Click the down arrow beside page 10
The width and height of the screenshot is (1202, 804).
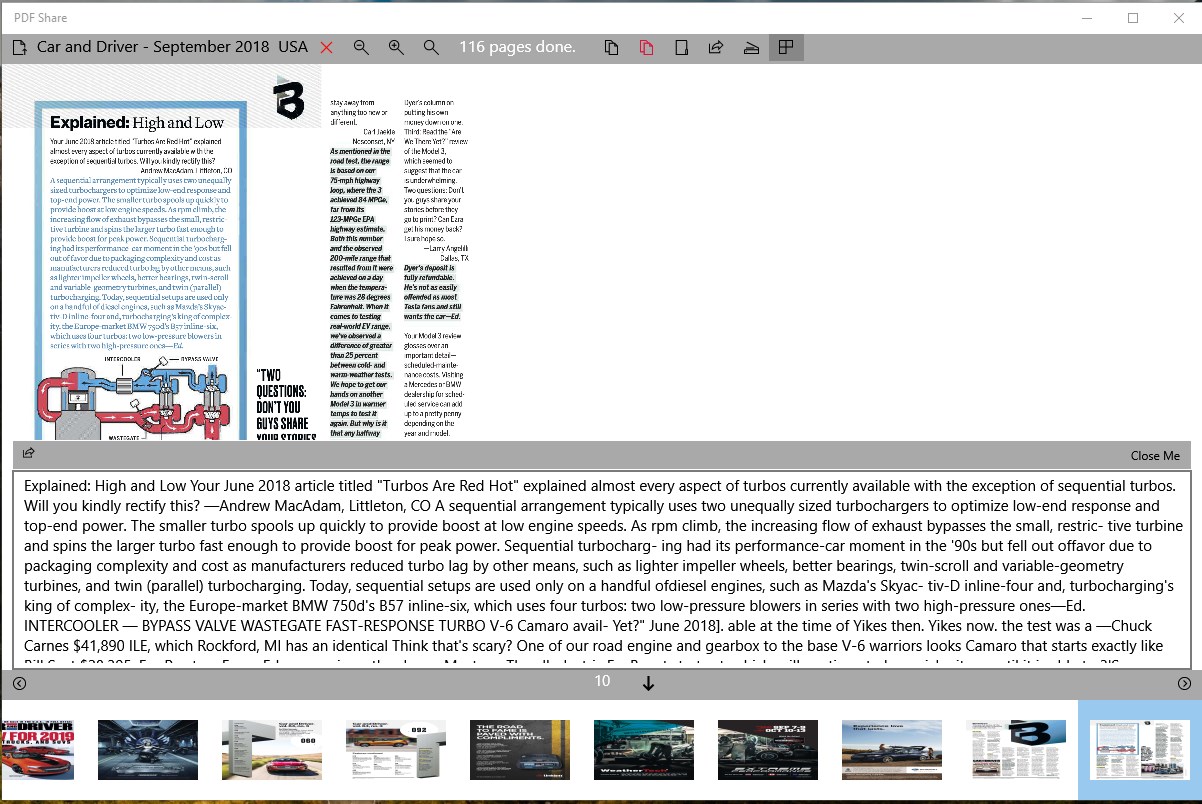click(x=648, y=684)
